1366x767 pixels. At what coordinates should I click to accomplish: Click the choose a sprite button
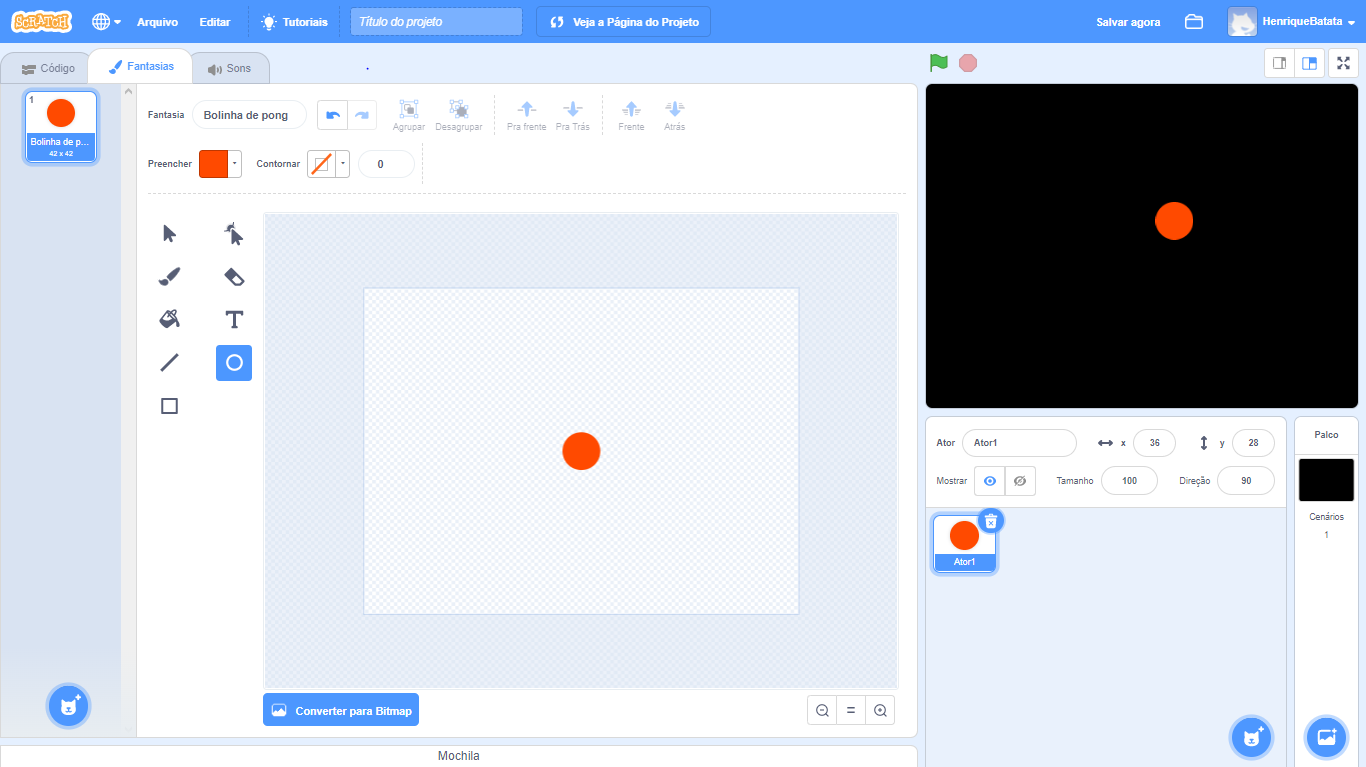tap(1251, 738)
